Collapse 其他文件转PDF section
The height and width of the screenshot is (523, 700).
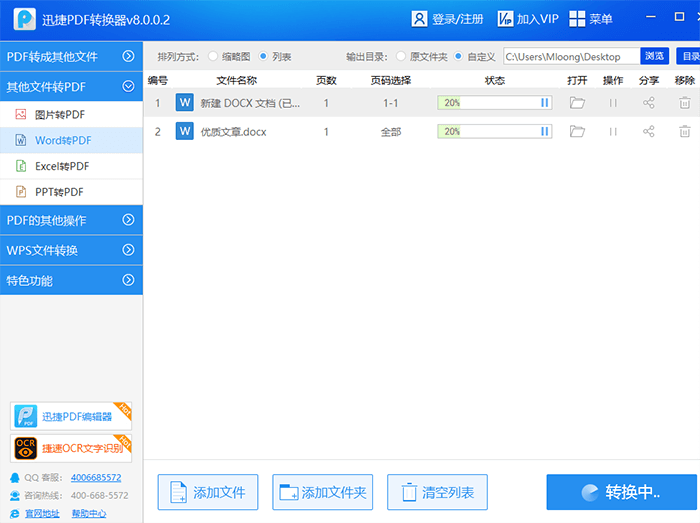(71, 87)
